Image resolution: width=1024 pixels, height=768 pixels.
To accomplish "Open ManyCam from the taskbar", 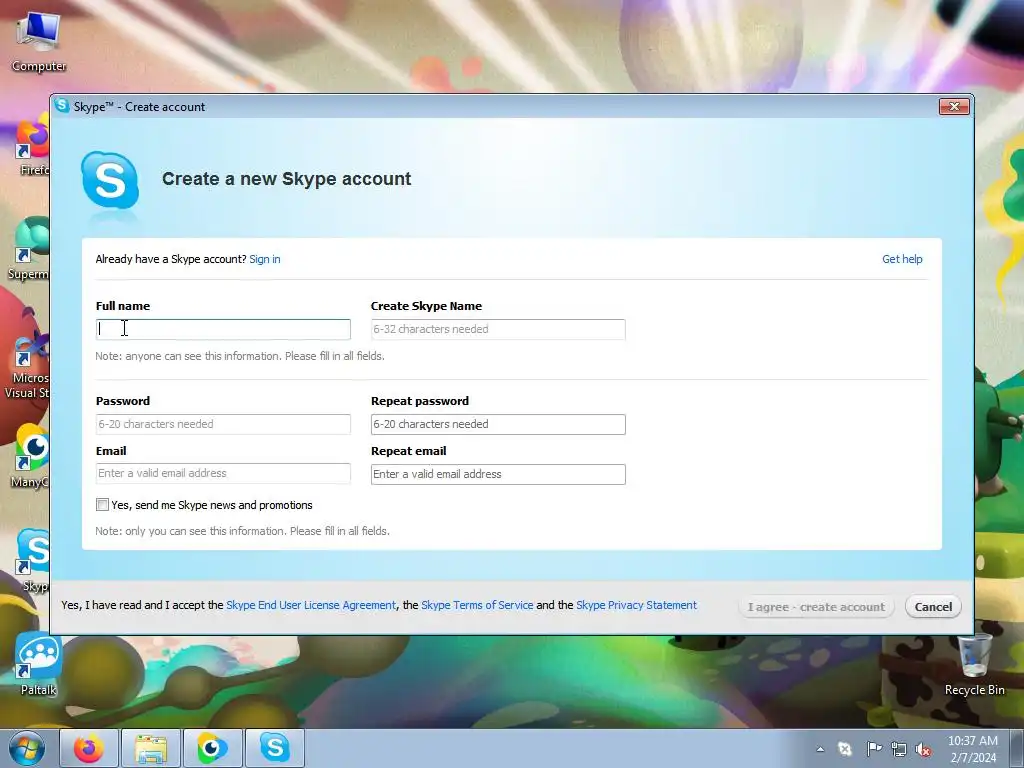I will [x=212, y=748].
